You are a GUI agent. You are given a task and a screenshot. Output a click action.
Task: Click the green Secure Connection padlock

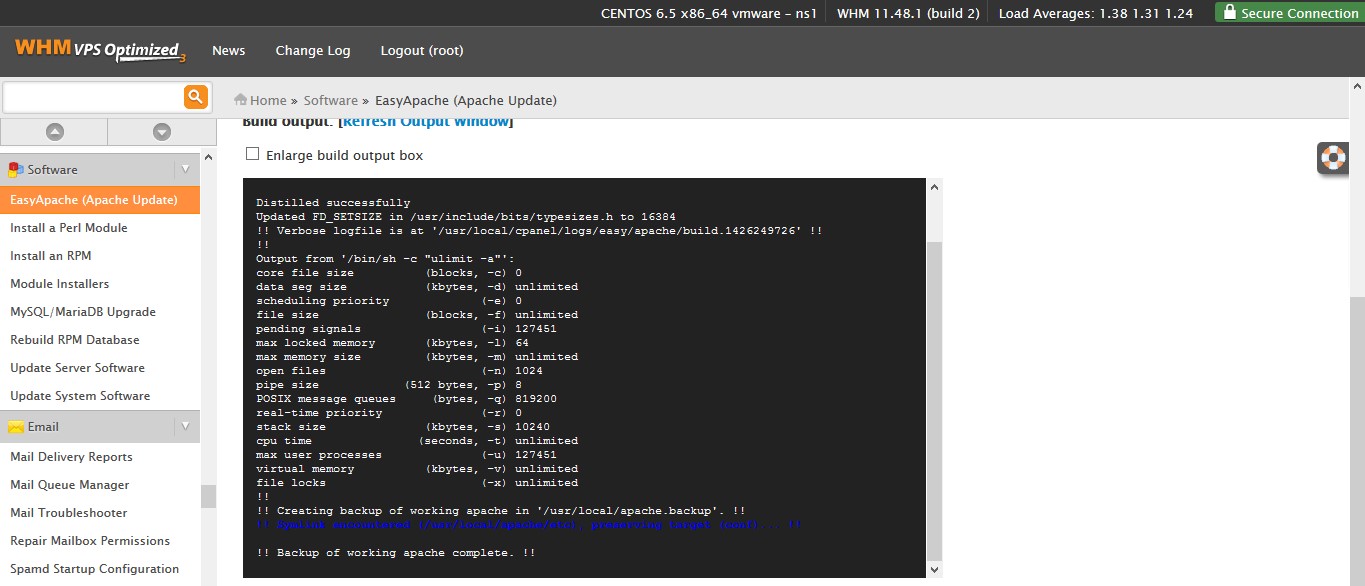pos(1228,12)
